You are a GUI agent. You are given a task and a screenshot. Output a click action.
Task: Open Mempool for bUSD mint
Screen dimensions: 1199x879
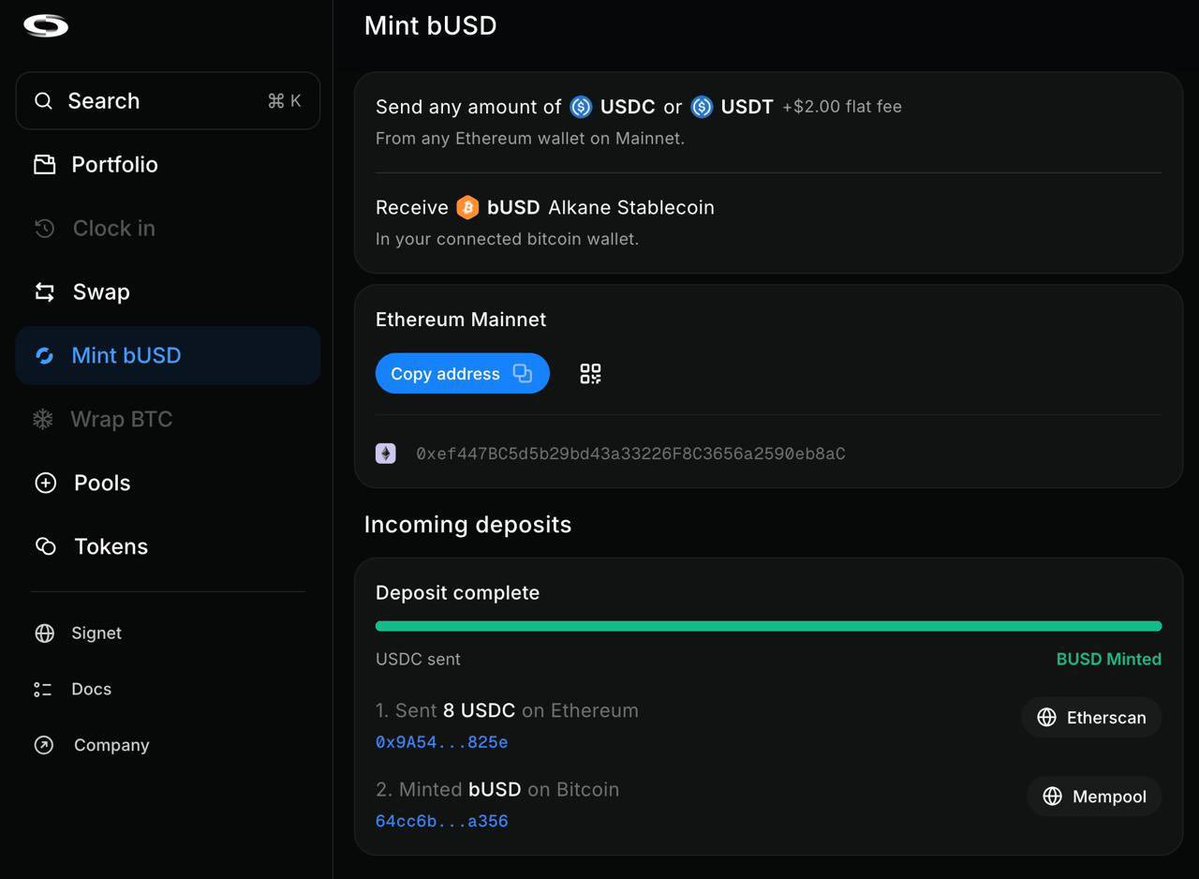pyautogui.click(x=1094, y=796)
